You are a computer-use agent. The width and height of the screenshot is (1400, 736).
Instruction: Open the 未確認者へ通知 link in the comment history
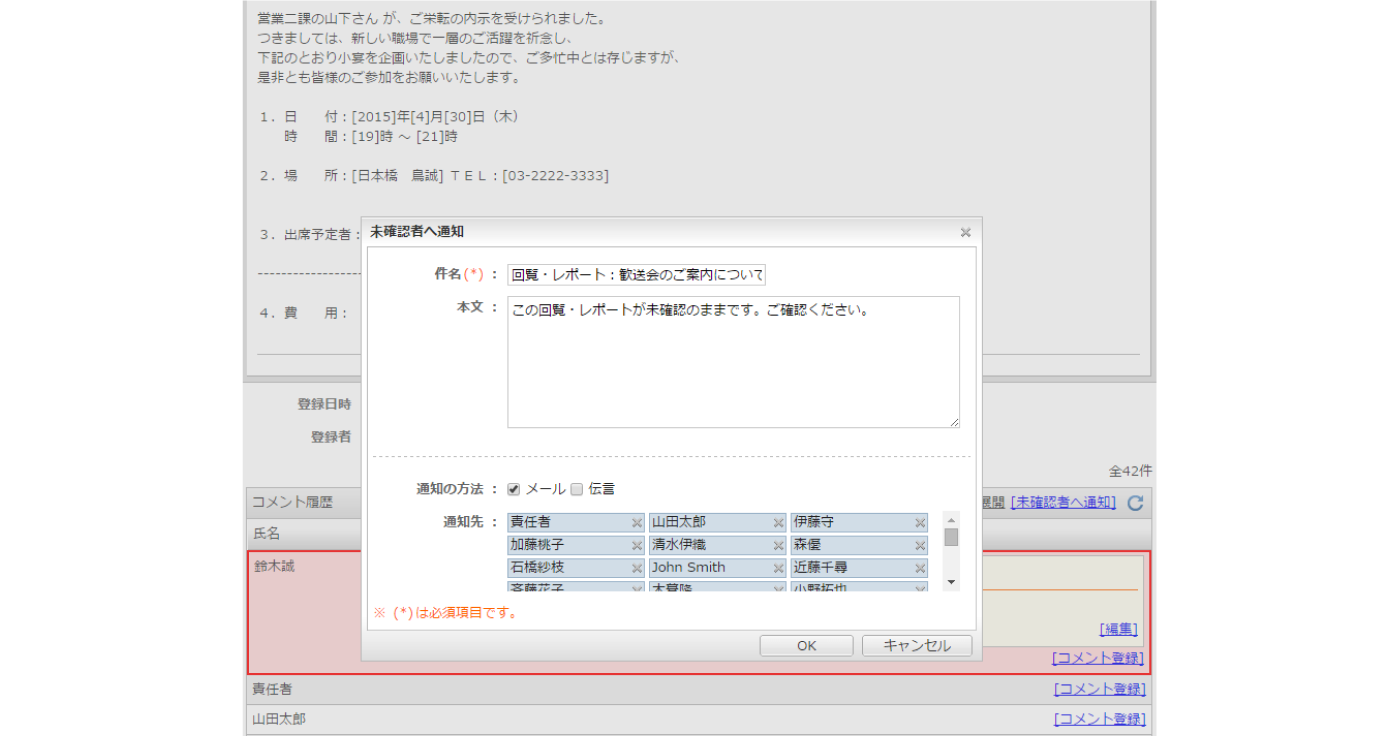tap(1063, 502)
